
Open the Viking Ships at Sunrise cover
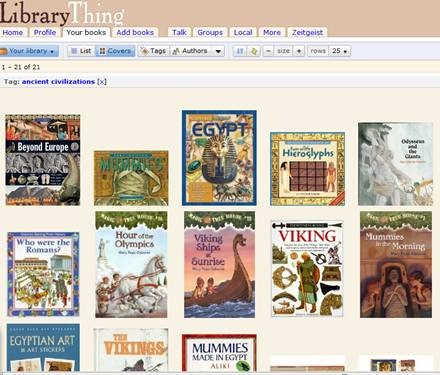[x=219, y=264]
